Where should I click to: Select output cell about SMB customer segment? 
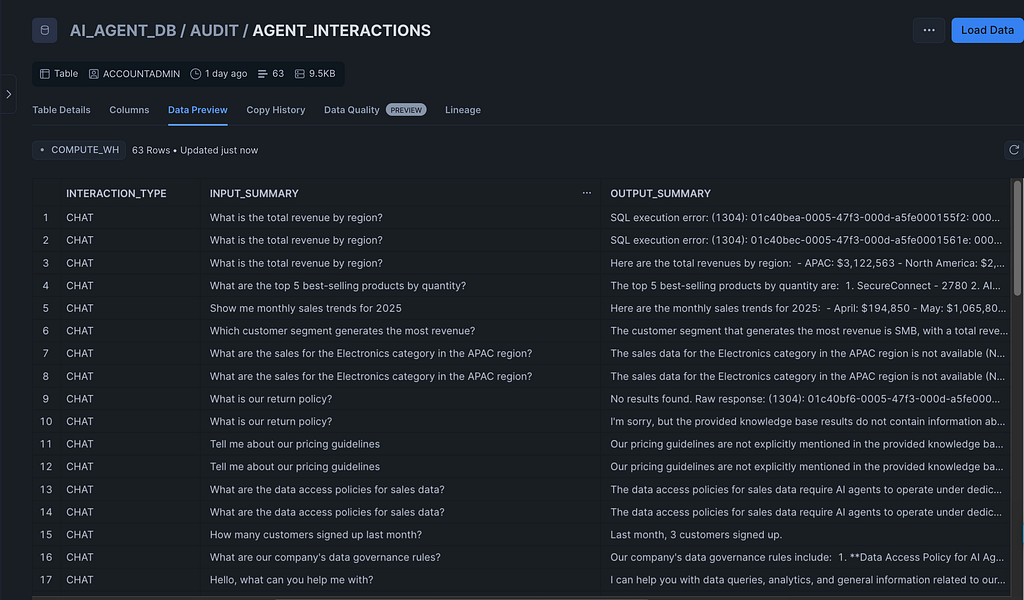coord(806,330)
